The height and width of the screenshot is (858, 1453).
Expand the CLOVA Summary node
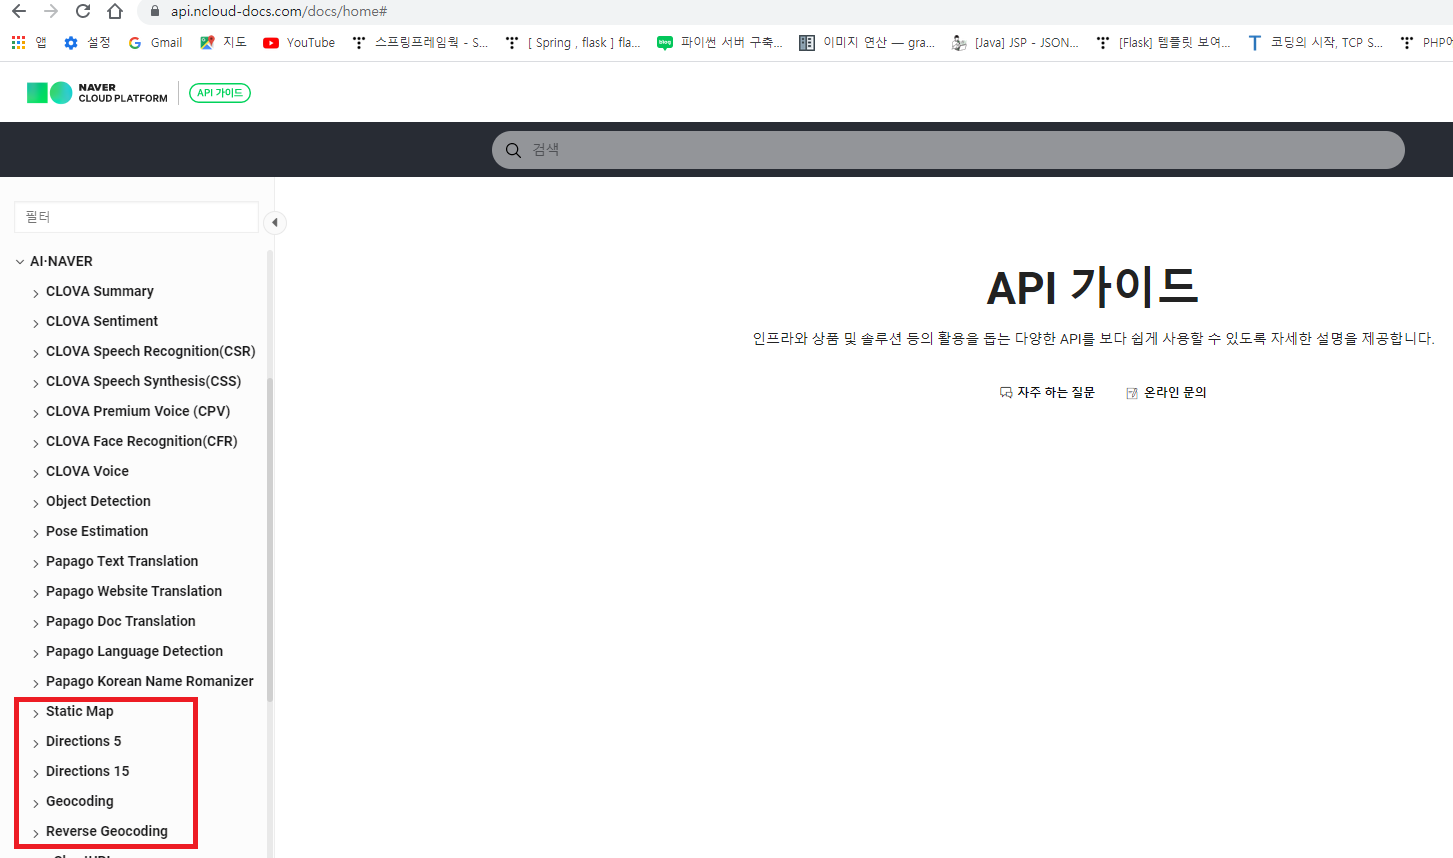tap(36, 293)
